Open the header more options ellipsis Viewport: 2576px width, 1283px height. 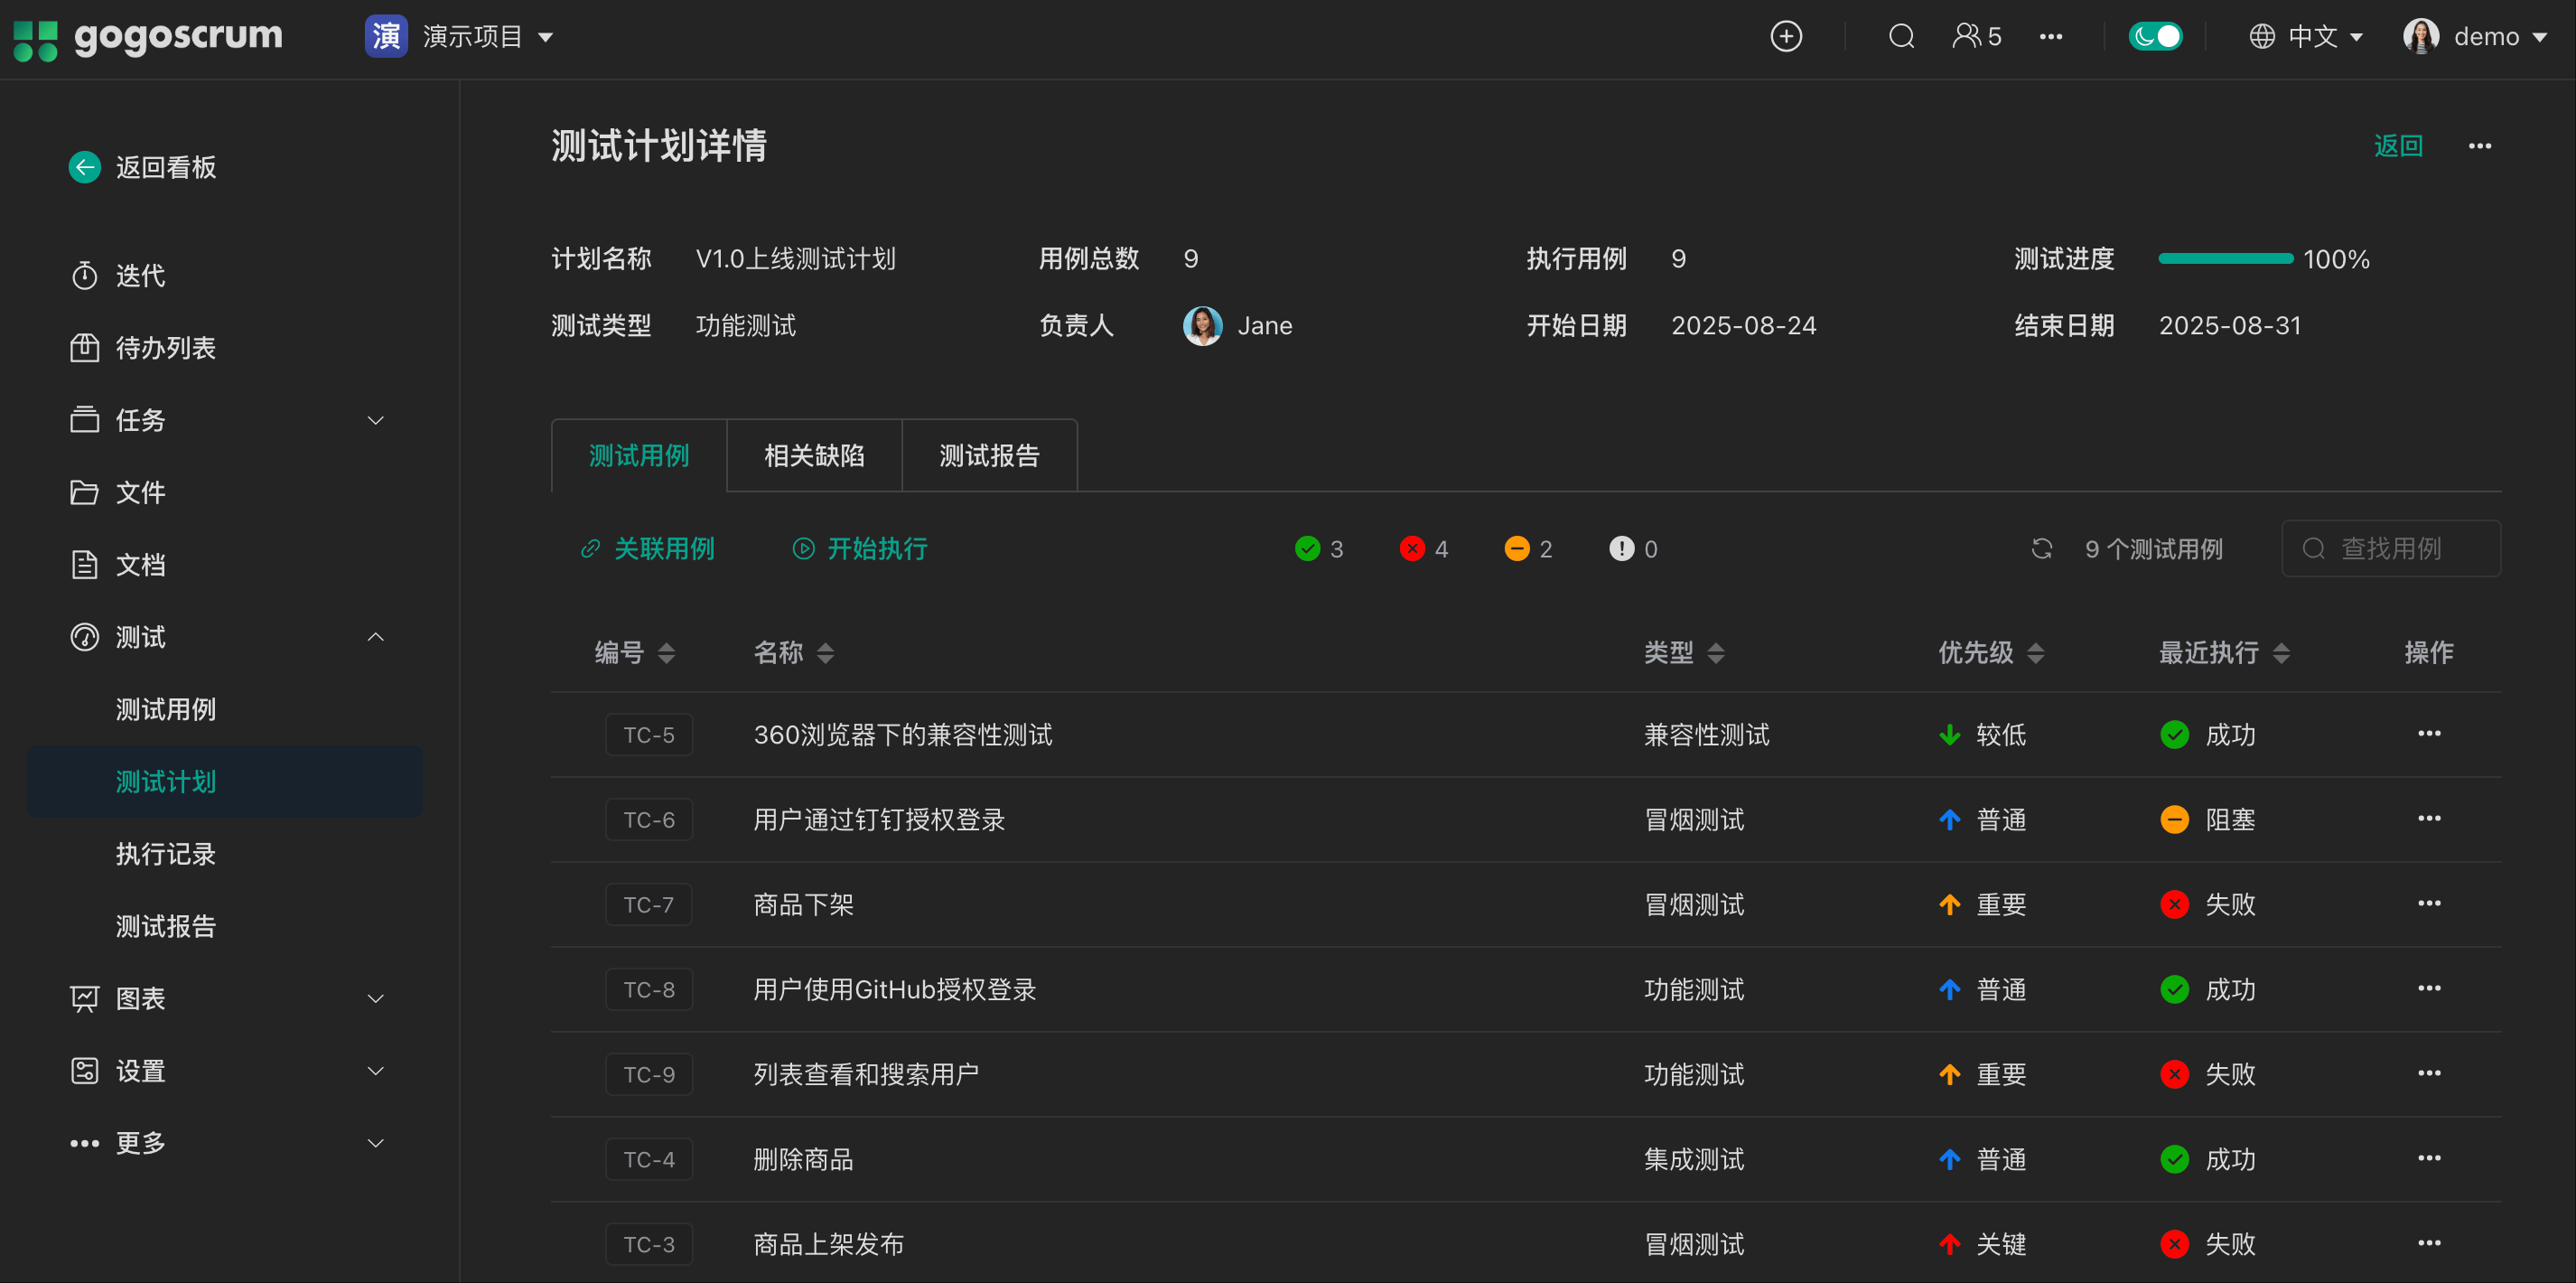coord(2050,37)
